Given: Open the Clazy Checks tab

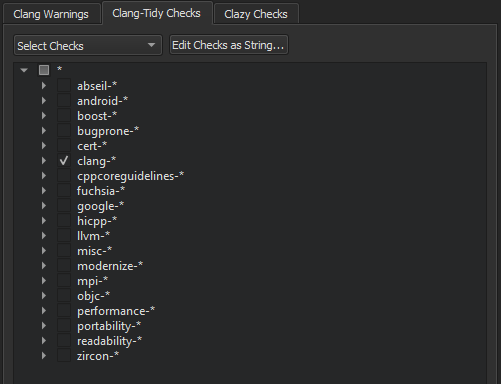Looking at the screenshot, I should [256, 14].
